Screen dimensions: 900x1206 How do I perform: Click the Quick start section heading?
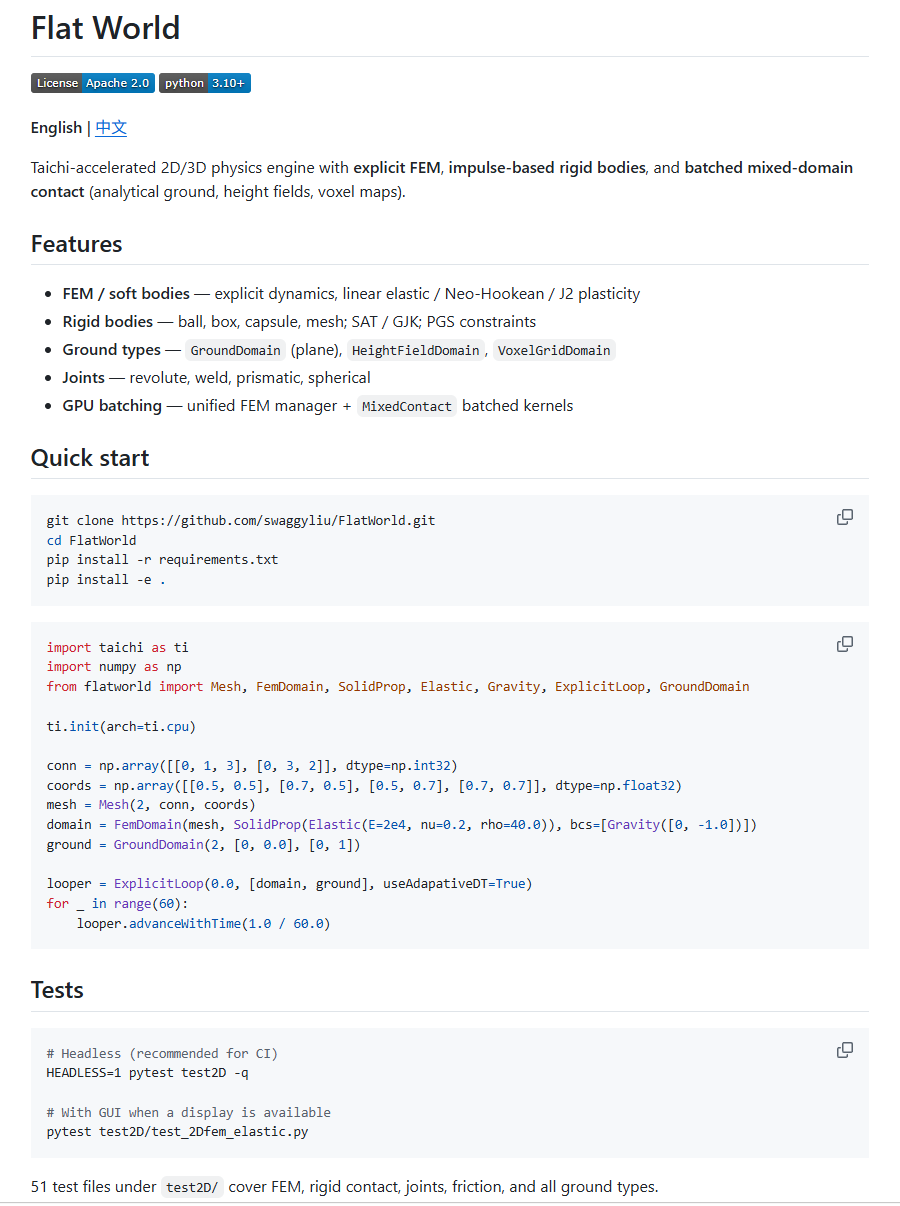90,458
